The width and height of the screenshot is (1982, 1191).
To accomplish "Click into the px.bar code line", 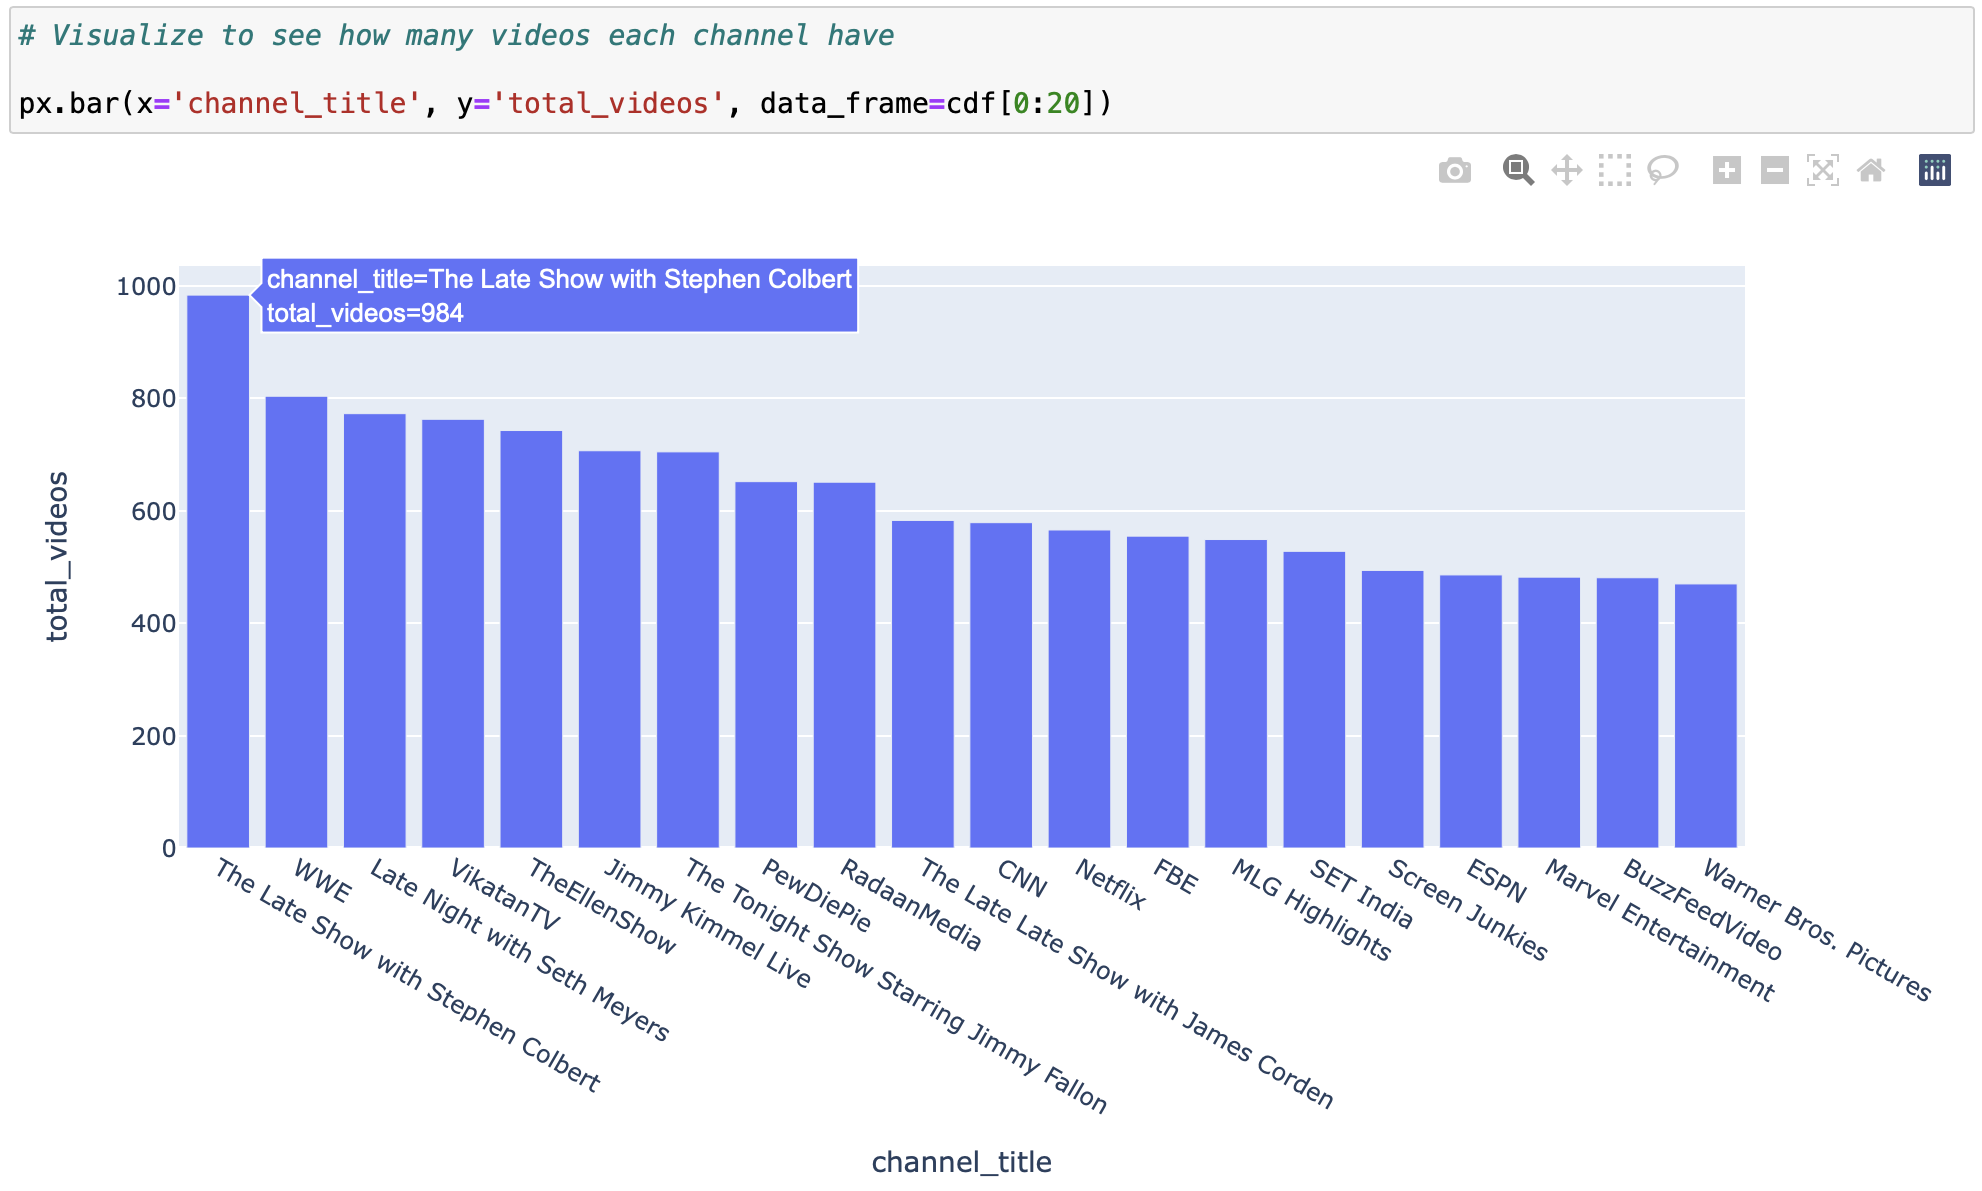I will pyautogui.click(x=565, y=103).
